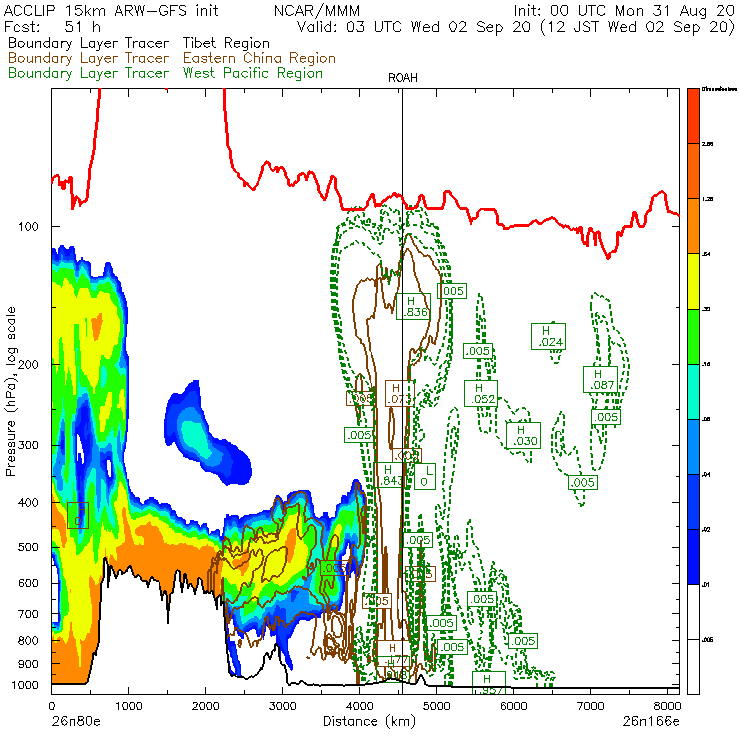Screen dimensions: 740x740
Task: Click the '26n166e' end coordinate label
Action: pos(651,721)
